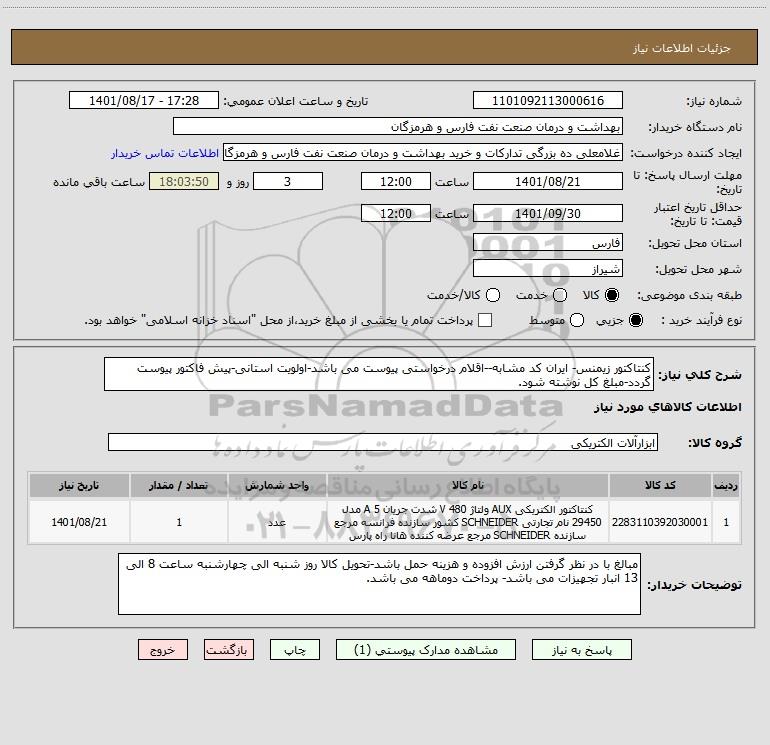
Task: Click the general need description text box
Action: coord(379,374)
